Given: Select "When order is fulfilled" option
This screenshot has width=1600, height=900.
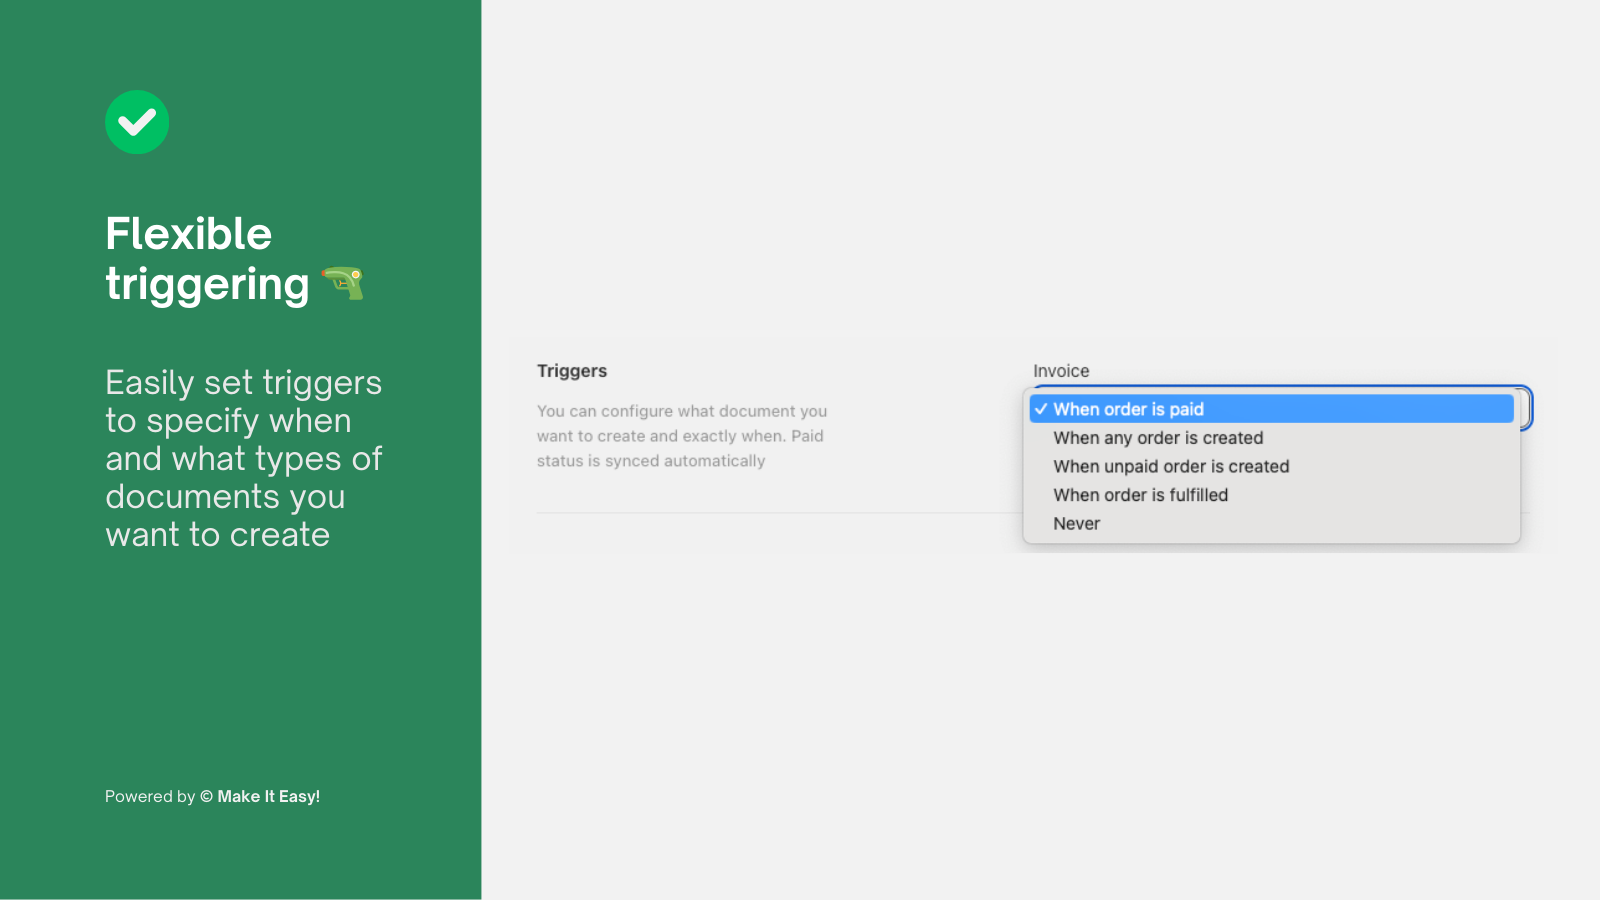Looking at the screenshot, I should click(x=1140, y=495).
